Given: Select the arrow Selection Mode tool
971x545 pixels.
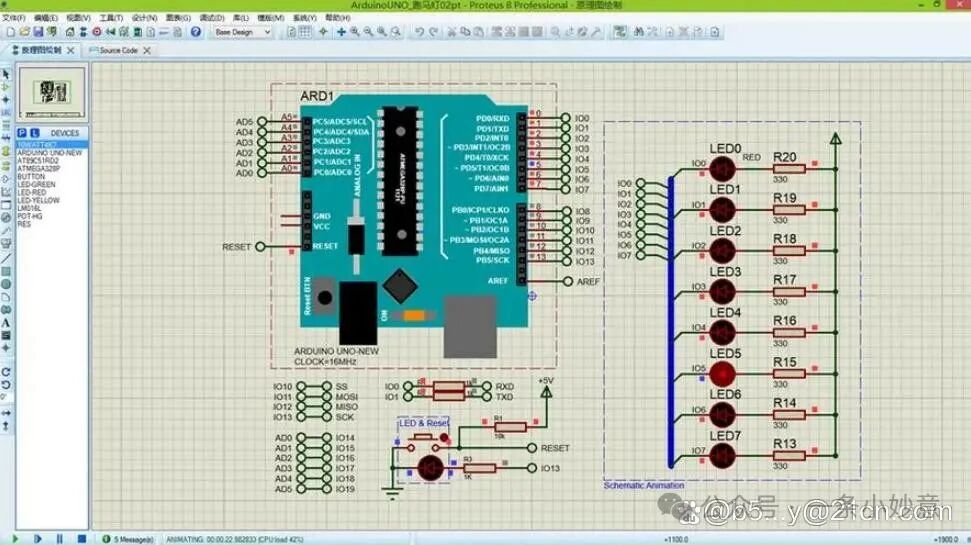Looking at the screenshot, I should pos(5,74).
